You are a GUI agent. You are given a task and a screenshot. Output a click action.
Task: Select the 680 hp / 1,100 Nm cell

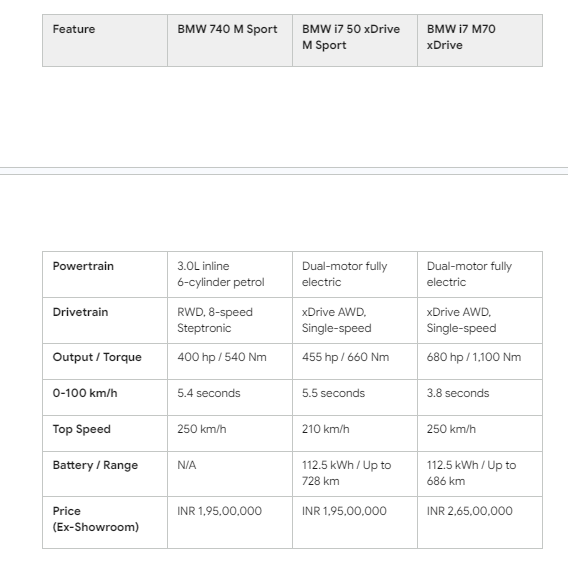click(480, 361)
